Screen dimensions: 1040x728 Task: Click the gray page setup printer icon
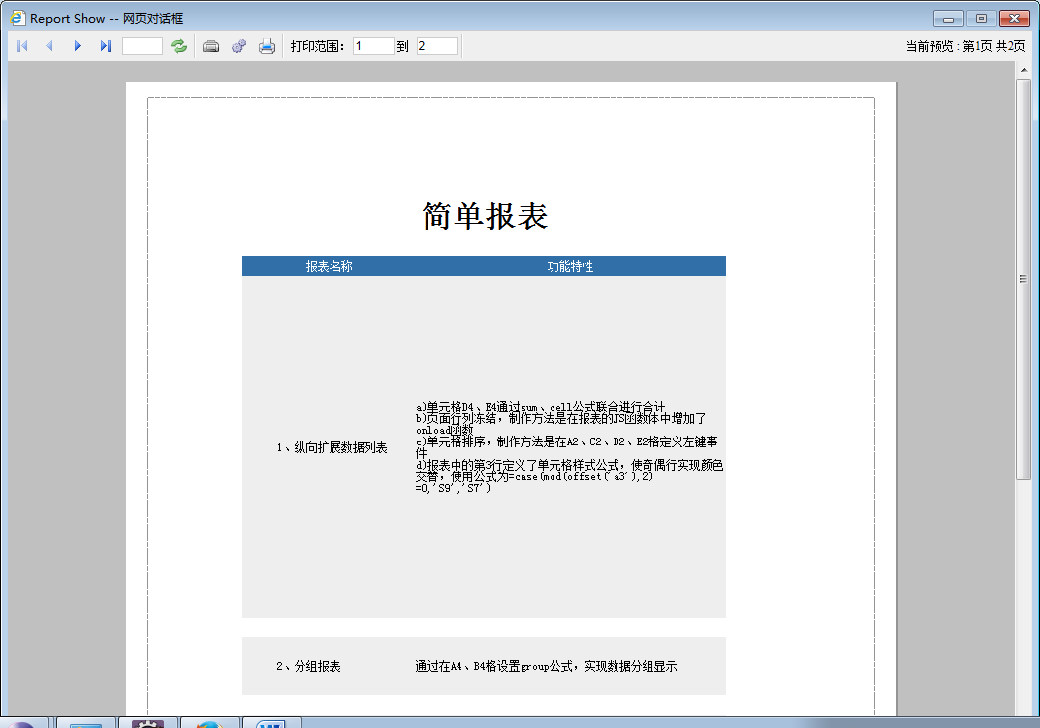click(x=211, y=46)
